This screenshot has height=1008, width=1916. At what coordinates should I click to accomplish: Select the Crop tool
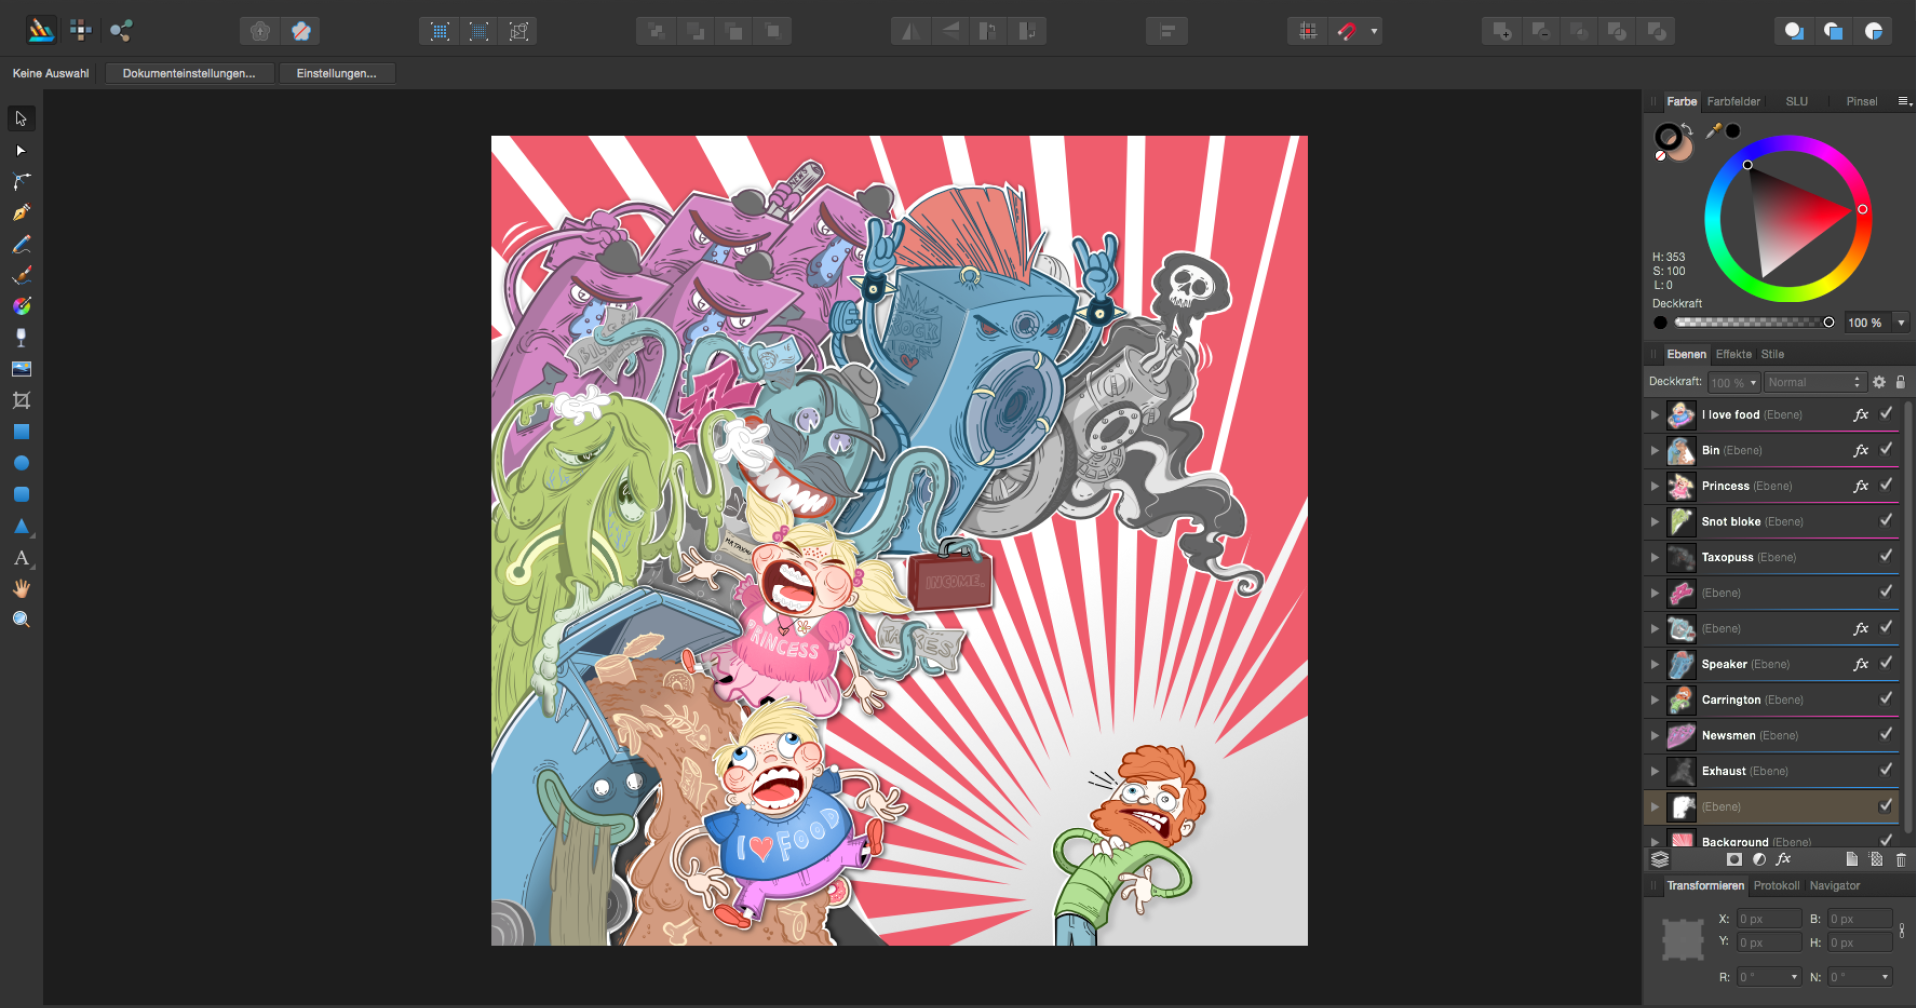(x=21, y=400)
